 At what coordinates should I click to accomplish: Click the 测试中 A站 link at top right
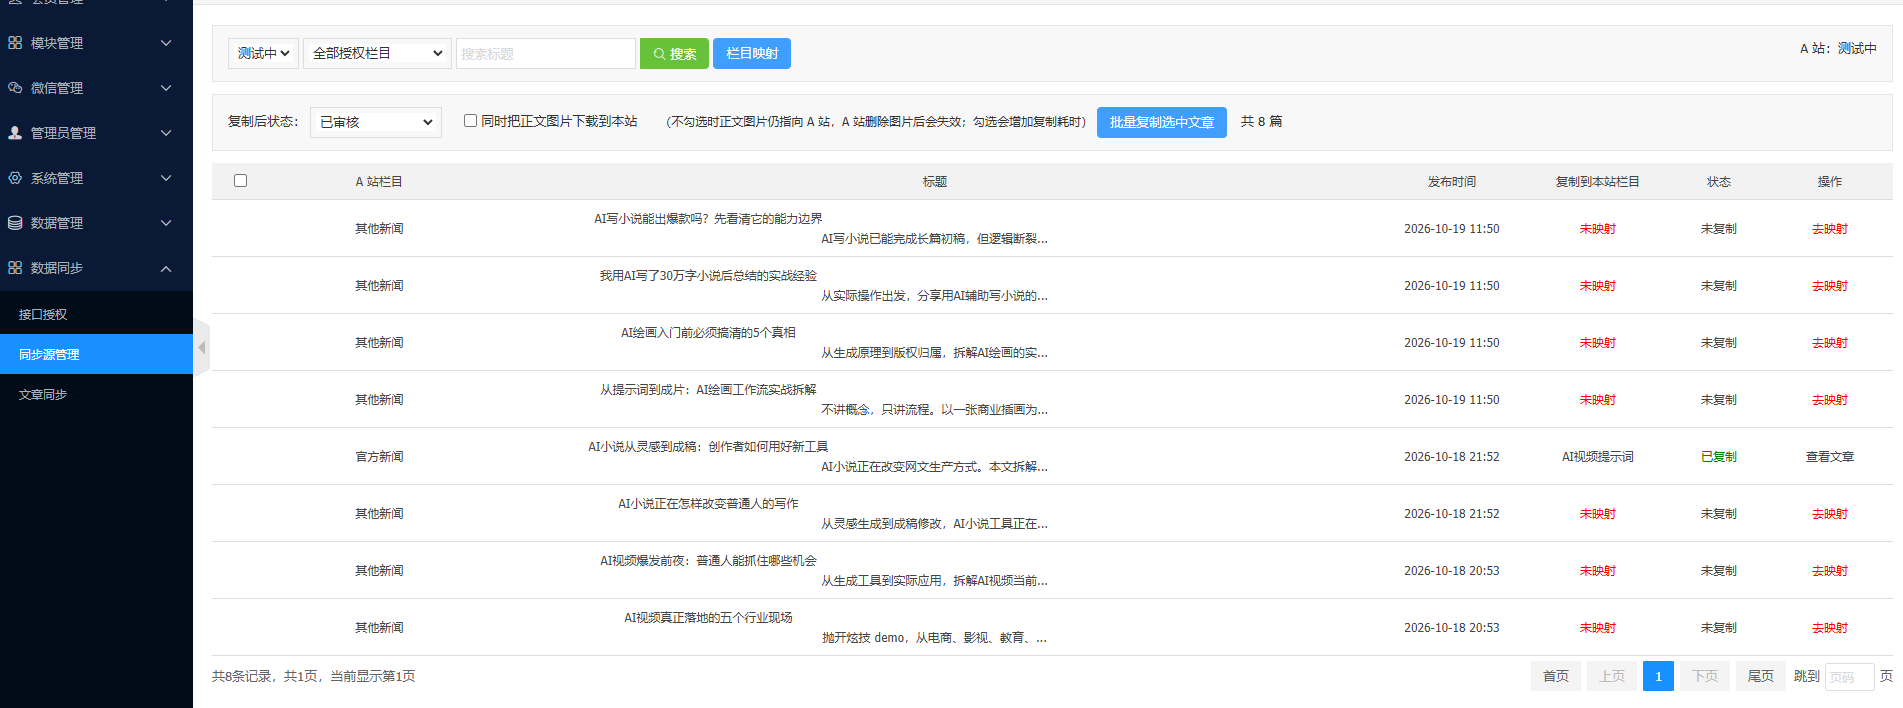(x=1857, y=48)
